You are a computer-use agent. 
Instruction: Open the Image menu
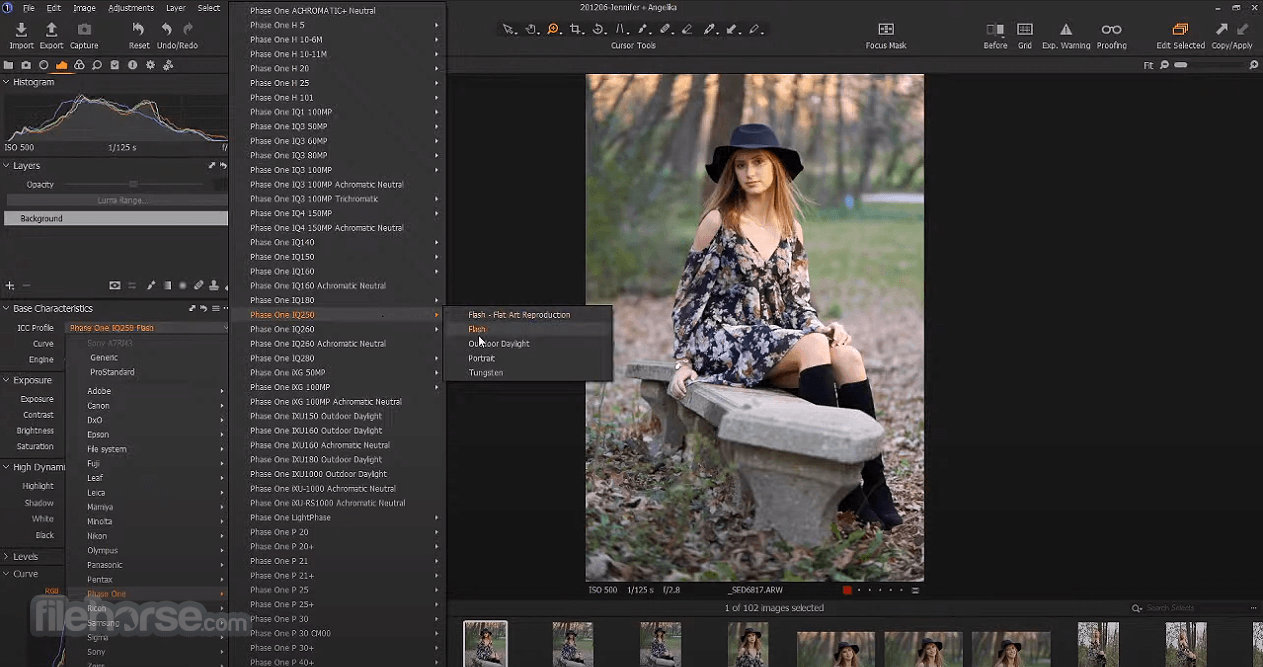pyautogui.click(x=84, y=8)
